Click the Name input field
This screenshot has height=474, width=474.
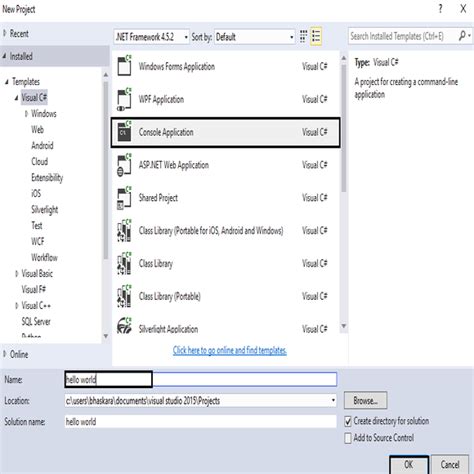tap(201, 379)
